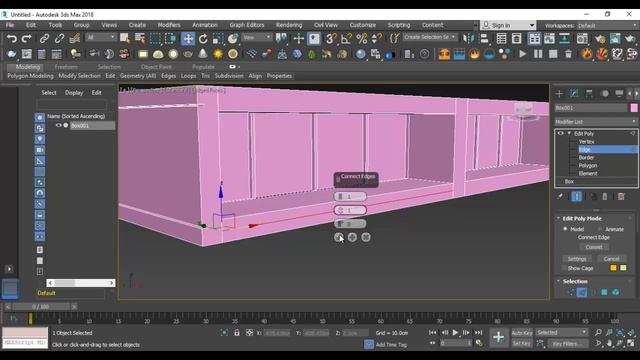Click Remove modifier trash icon under stack

coord(605,197)
